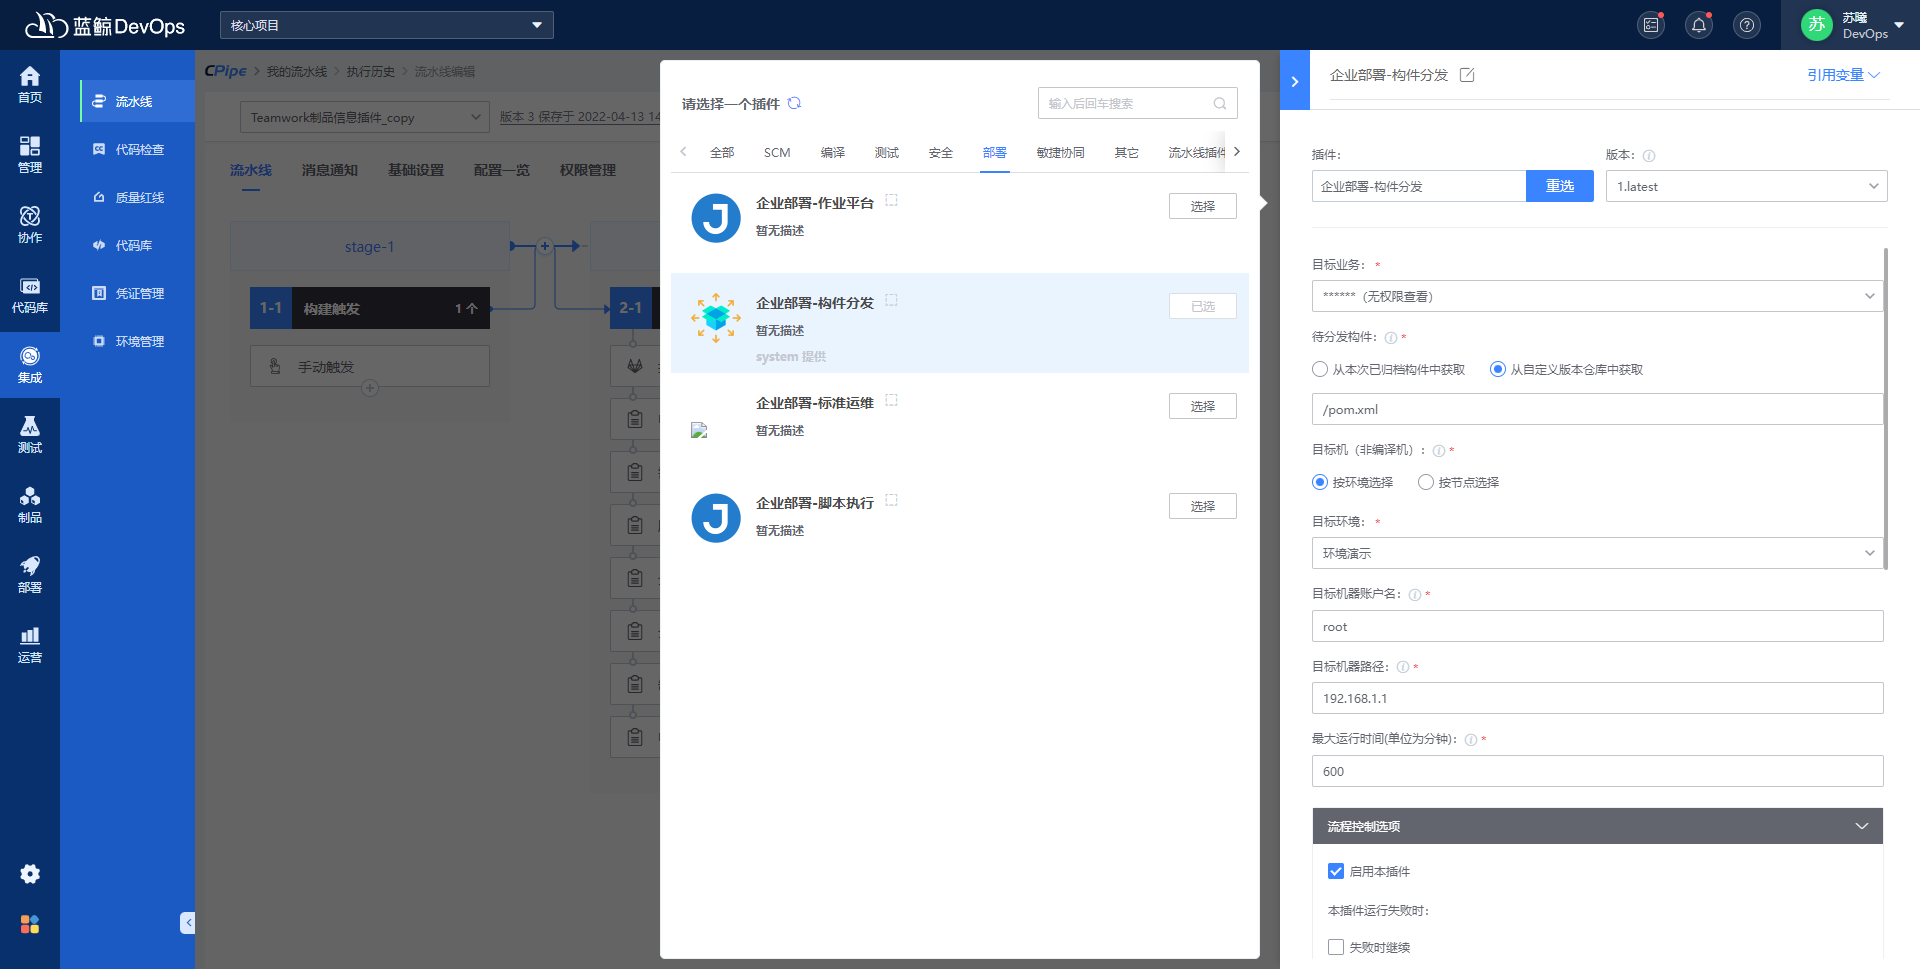Open the notification bell in the top bar

pyautogui.click(x=1699, y=24)
